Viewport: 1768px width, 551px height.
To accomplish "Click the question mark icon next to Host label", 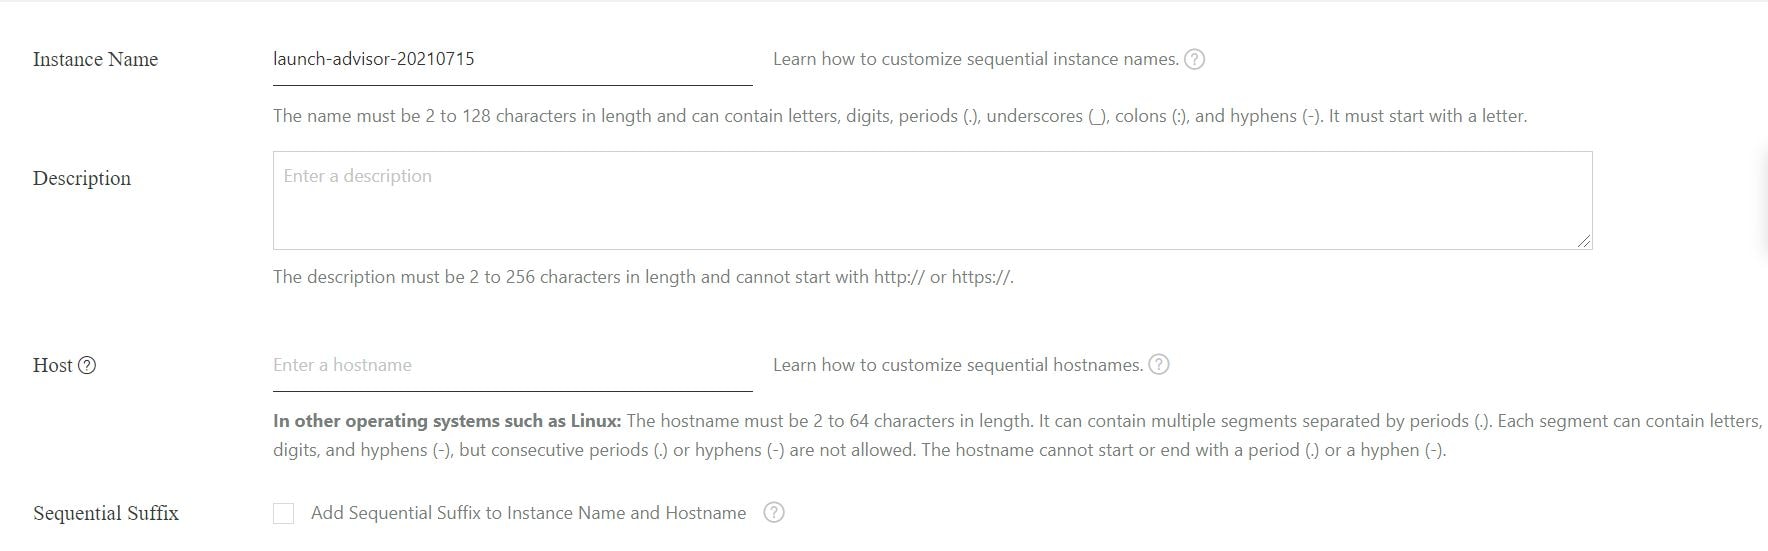I will tap(87, 365).
